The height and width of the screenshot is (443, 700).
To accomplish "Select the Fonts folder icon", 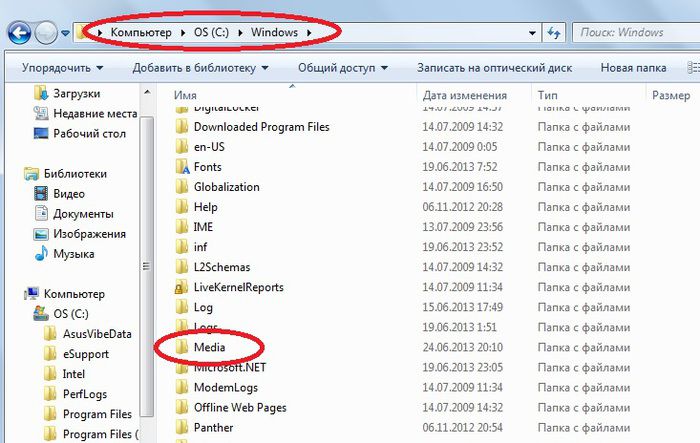I will (x=182, y=167).
